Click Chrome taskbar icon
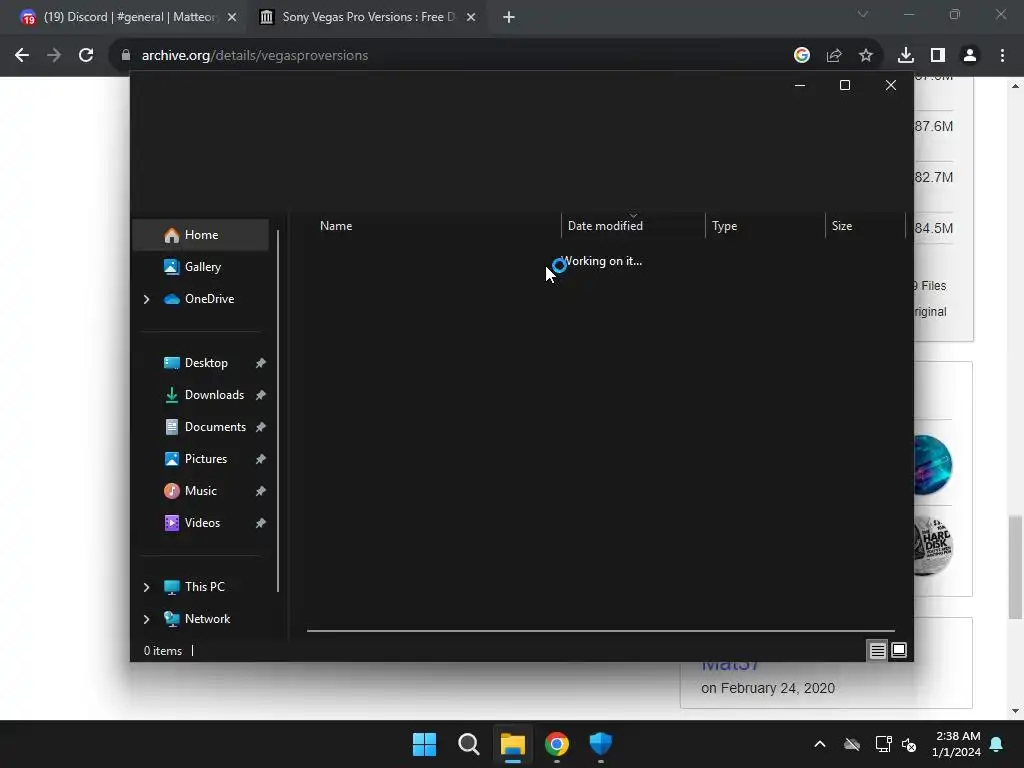This screenshot has height=768, width=1024. [557, 744]
